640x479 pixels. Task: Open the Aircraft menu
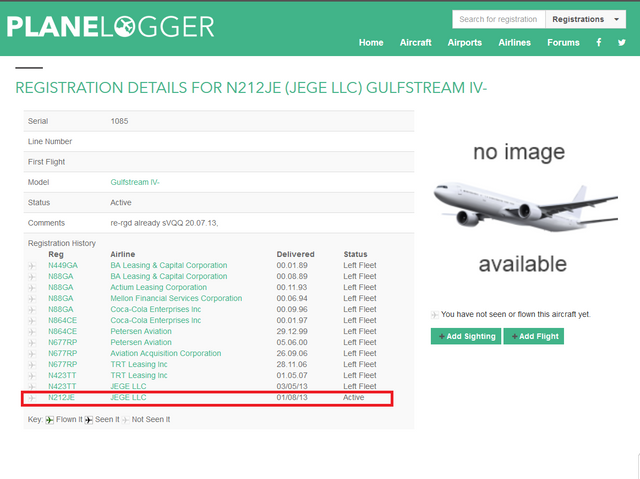[416, 42]
